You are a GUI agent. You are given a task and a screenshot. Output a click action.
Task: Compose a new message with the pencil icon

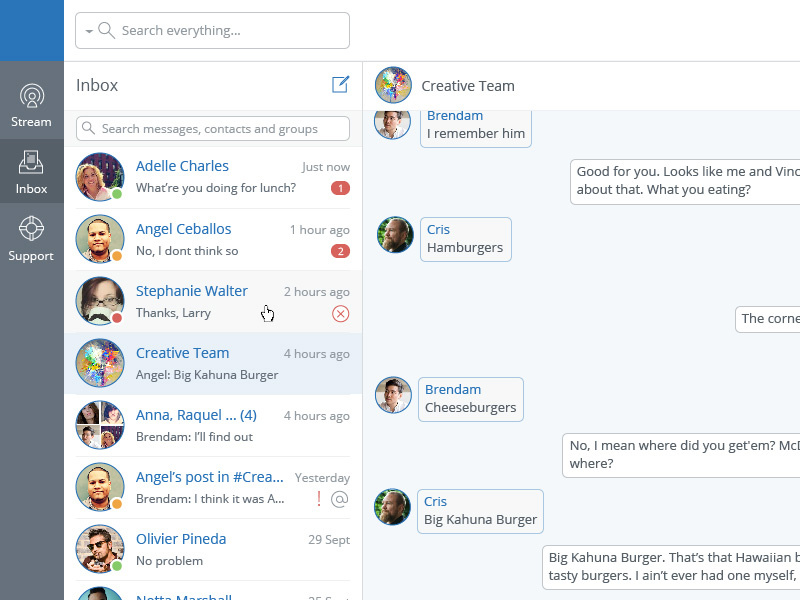pyautogui.click(x=340, y=84)
